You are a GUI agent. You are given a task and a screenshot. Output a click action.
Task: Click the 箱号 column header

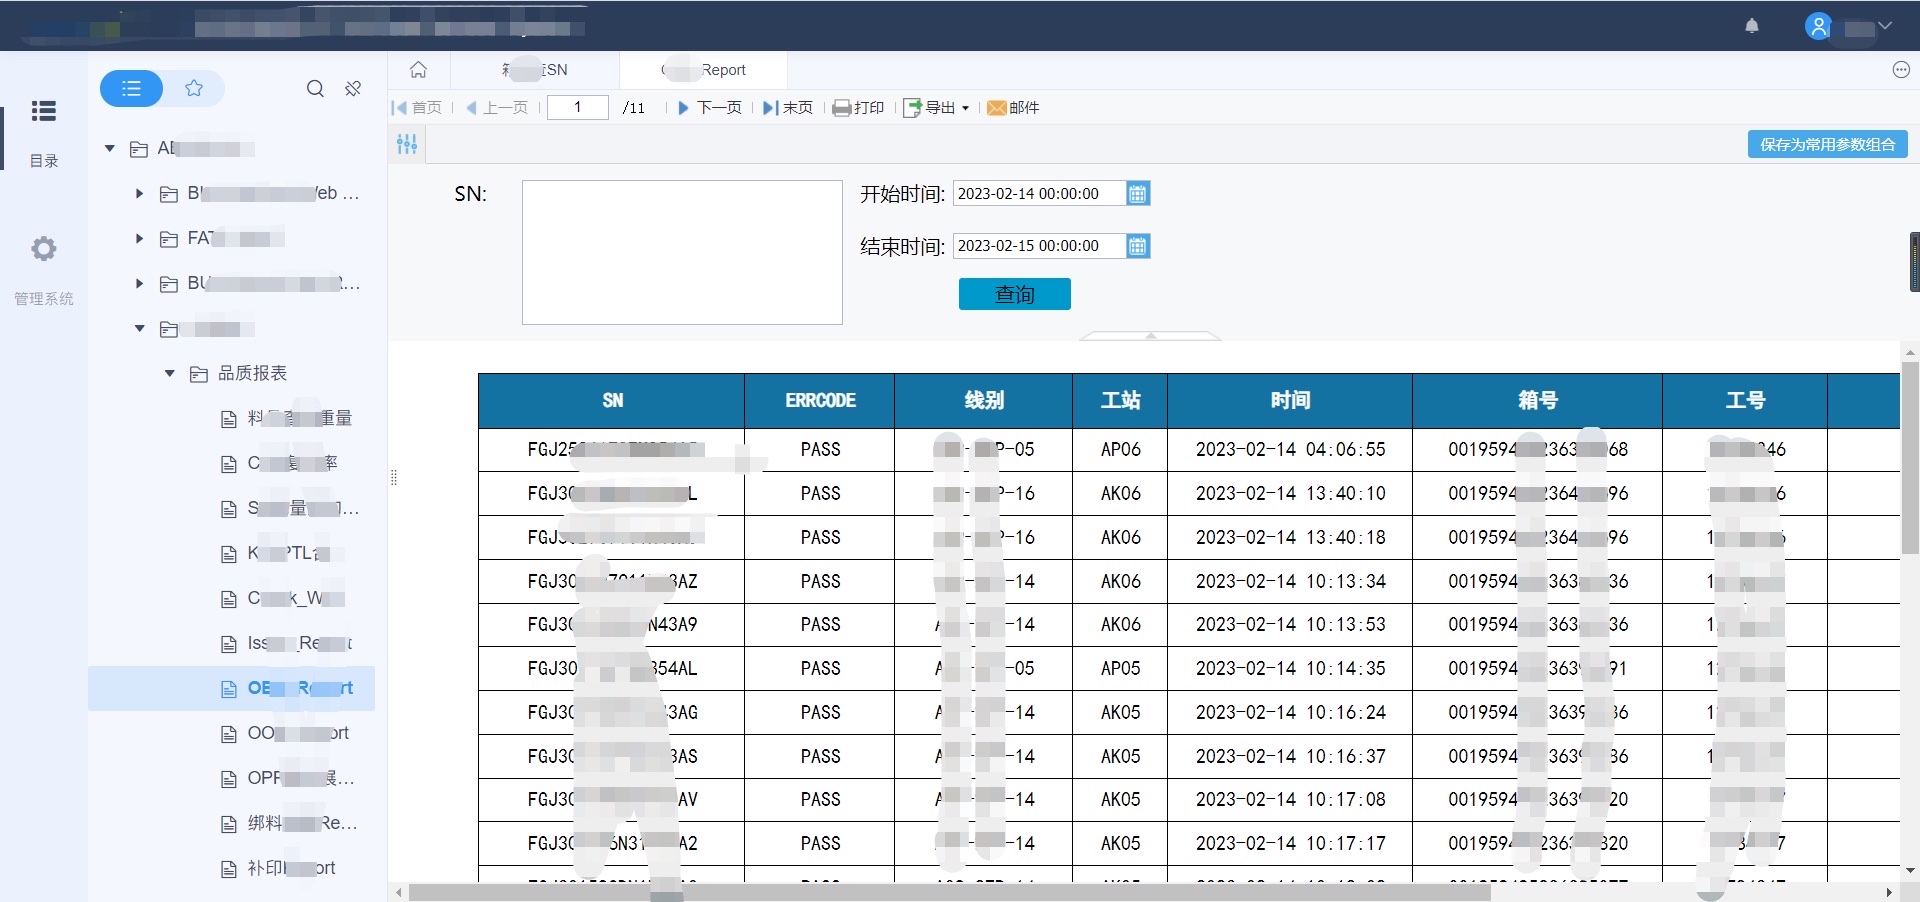coord(1538,401)
